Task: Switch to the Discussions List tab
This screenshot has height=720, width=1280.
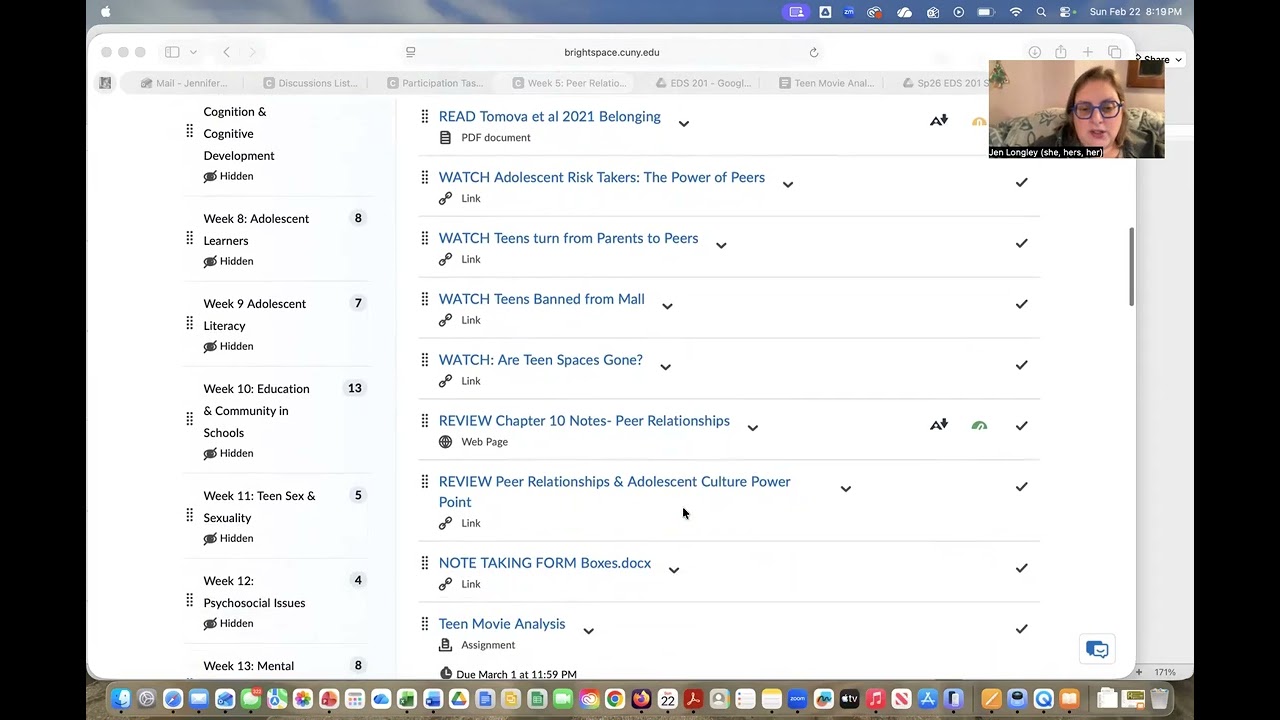Action: coord(309,83)
